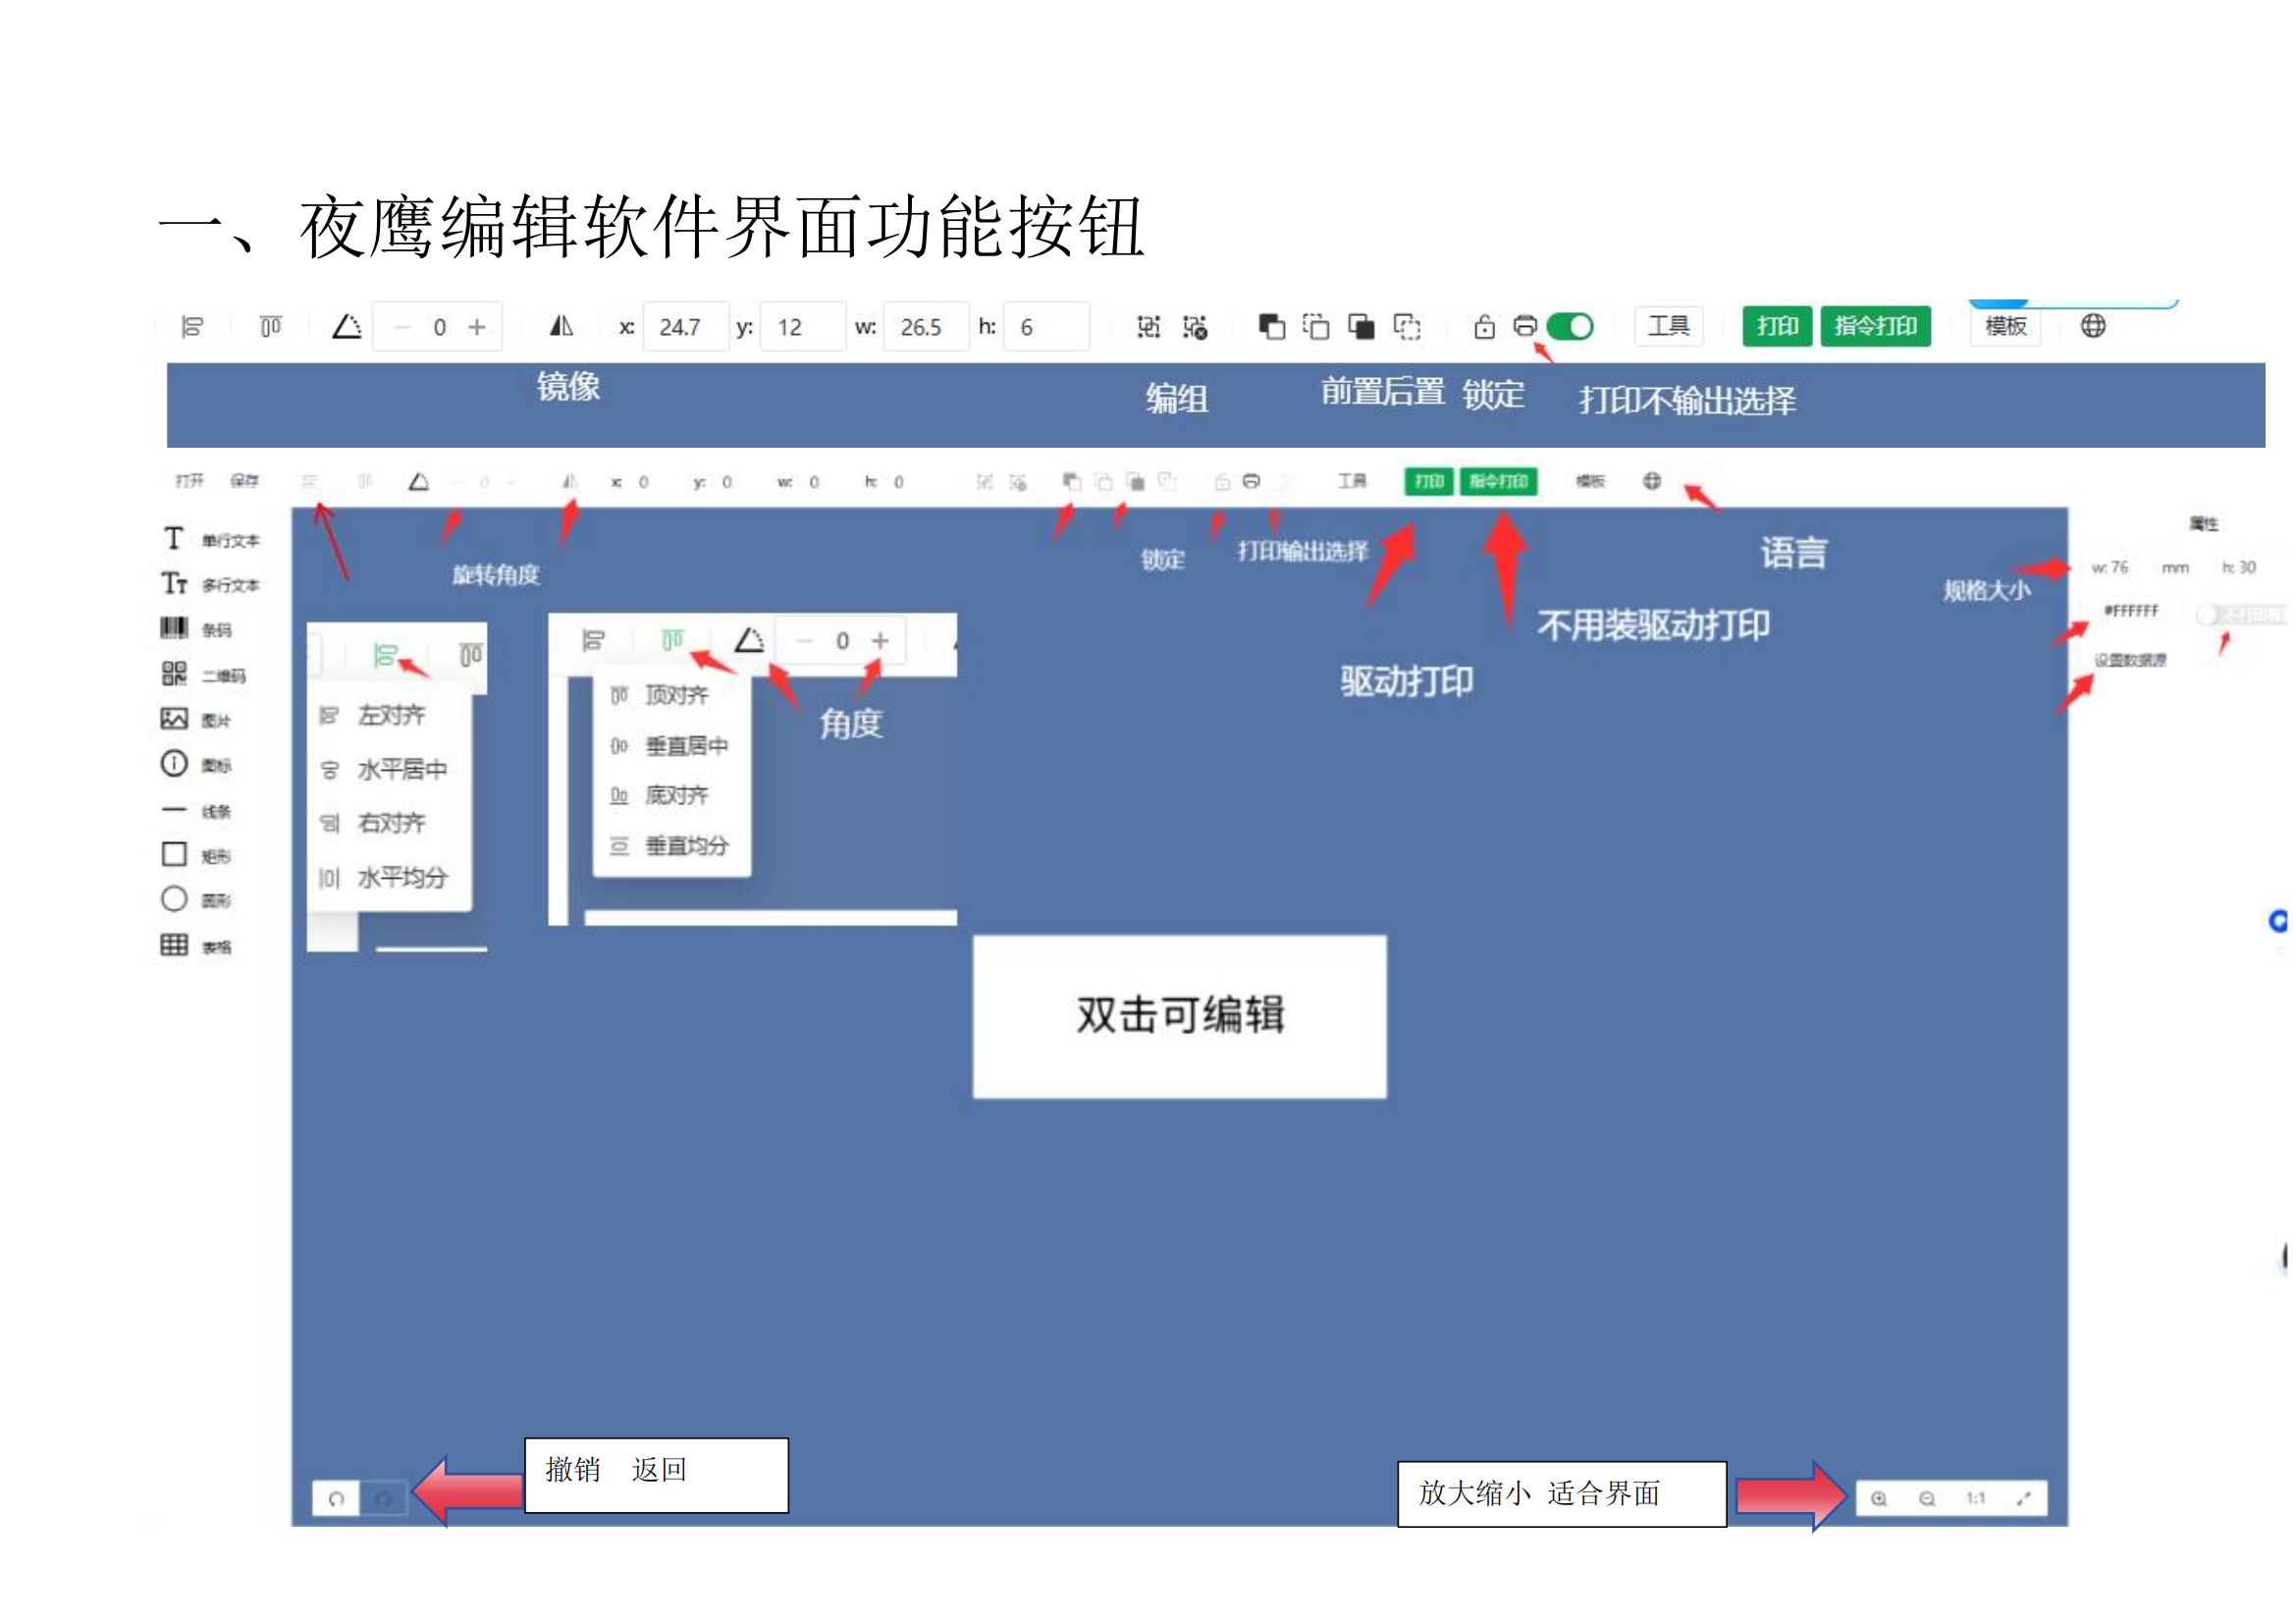Click the language globe icon in top toolbar
This screenshot has width=2296, height=1624.
(2092, 326)
